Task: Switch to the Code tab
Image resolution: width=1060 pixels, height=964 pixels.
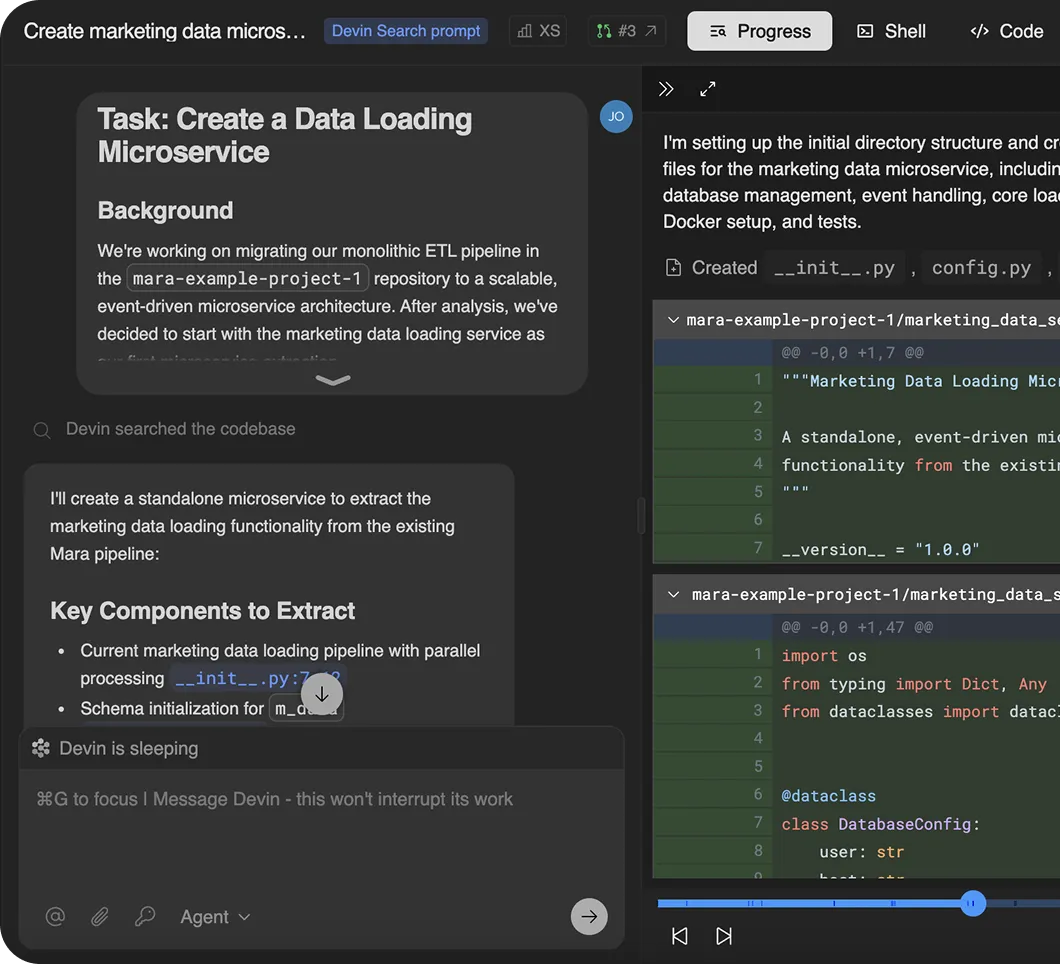Action: pyautogui.click(x=1007, y=31)
